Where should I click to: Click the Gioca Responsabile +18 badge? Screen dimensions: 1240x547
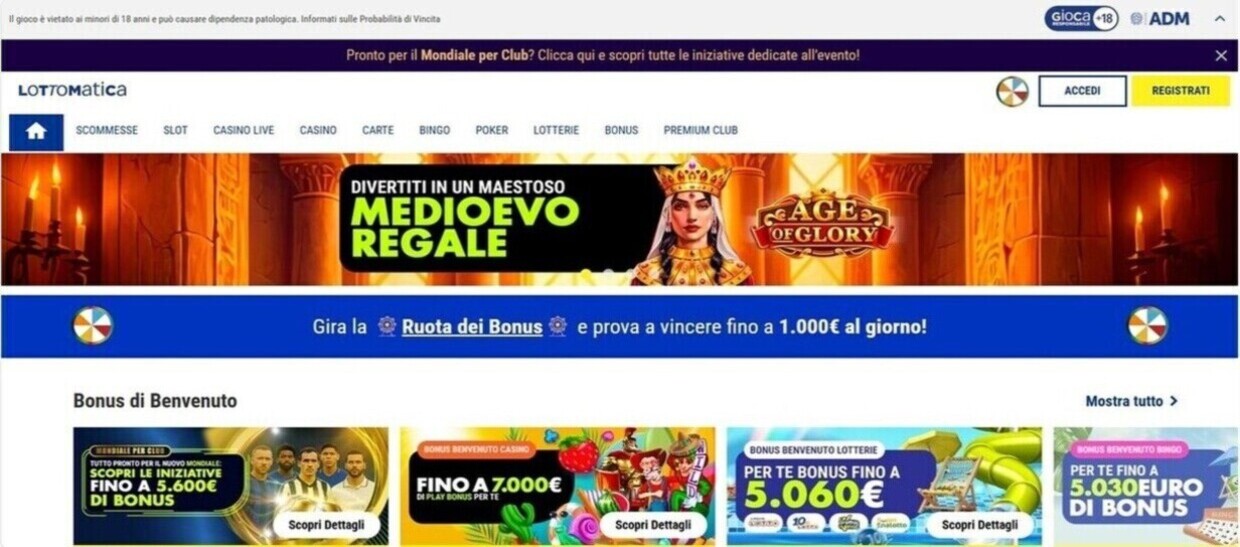(1081, 18)
